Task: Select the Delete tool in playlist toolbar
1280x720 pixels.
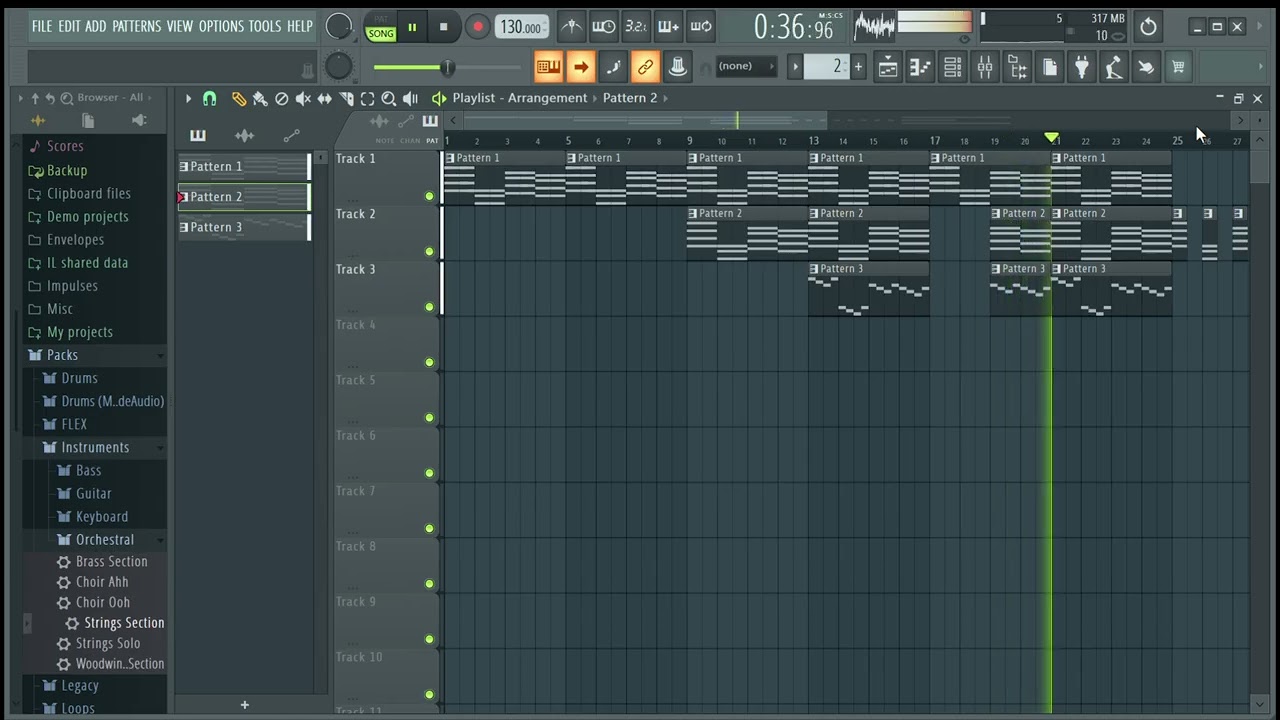Action: point(281,98)
